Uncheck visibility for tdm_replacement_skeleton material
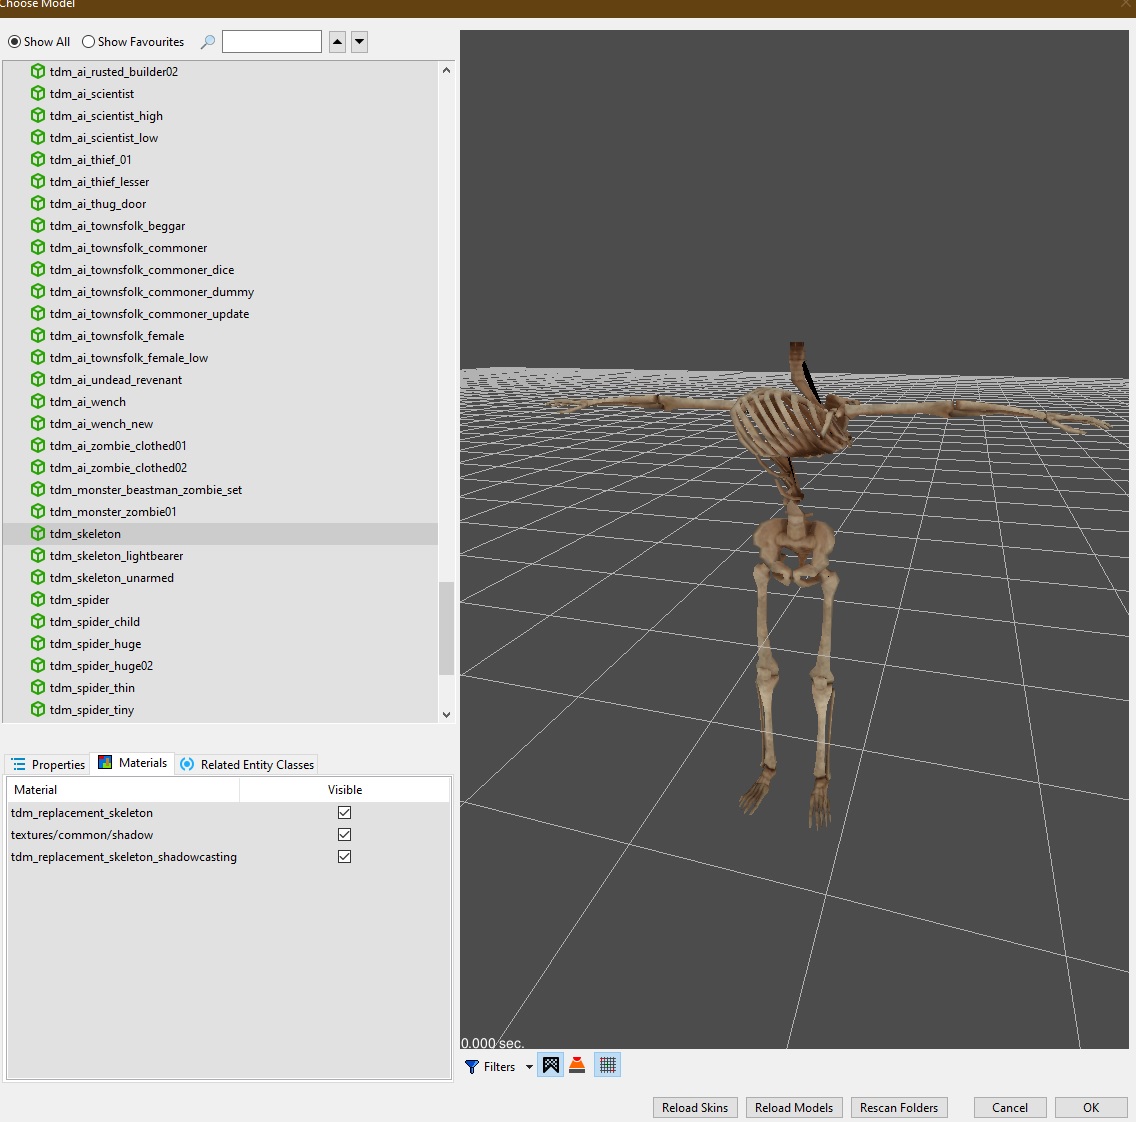 click(x=345, y=813)
